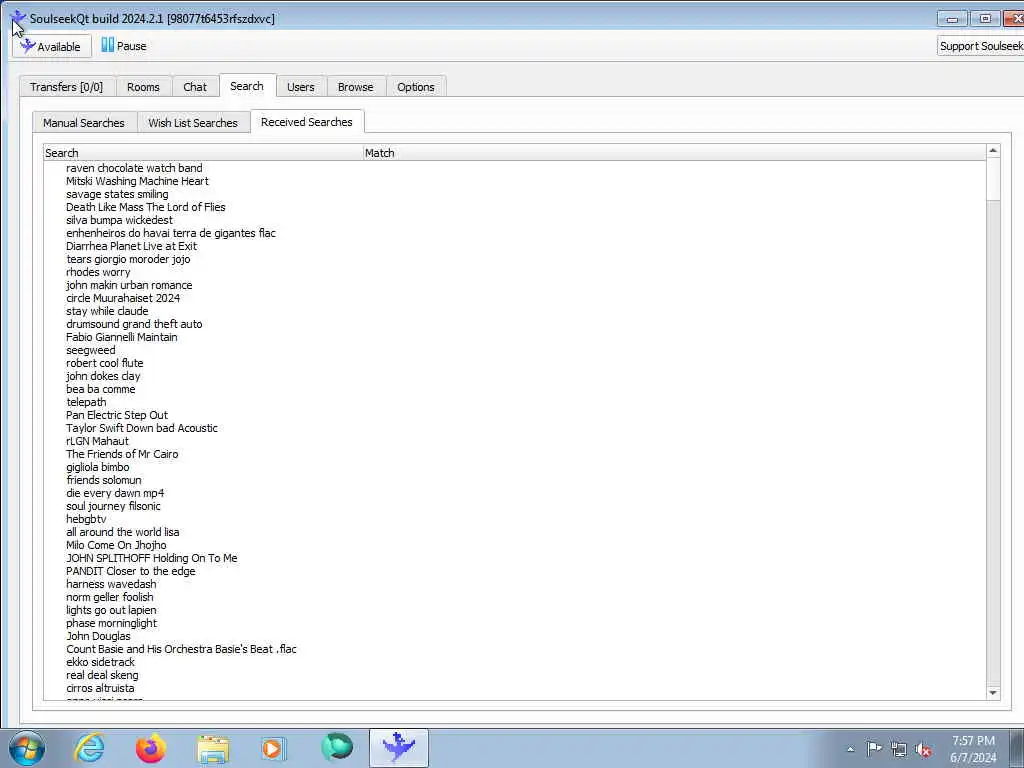Open the Users tab
The image size is (1024, 768).
[300, 87]
